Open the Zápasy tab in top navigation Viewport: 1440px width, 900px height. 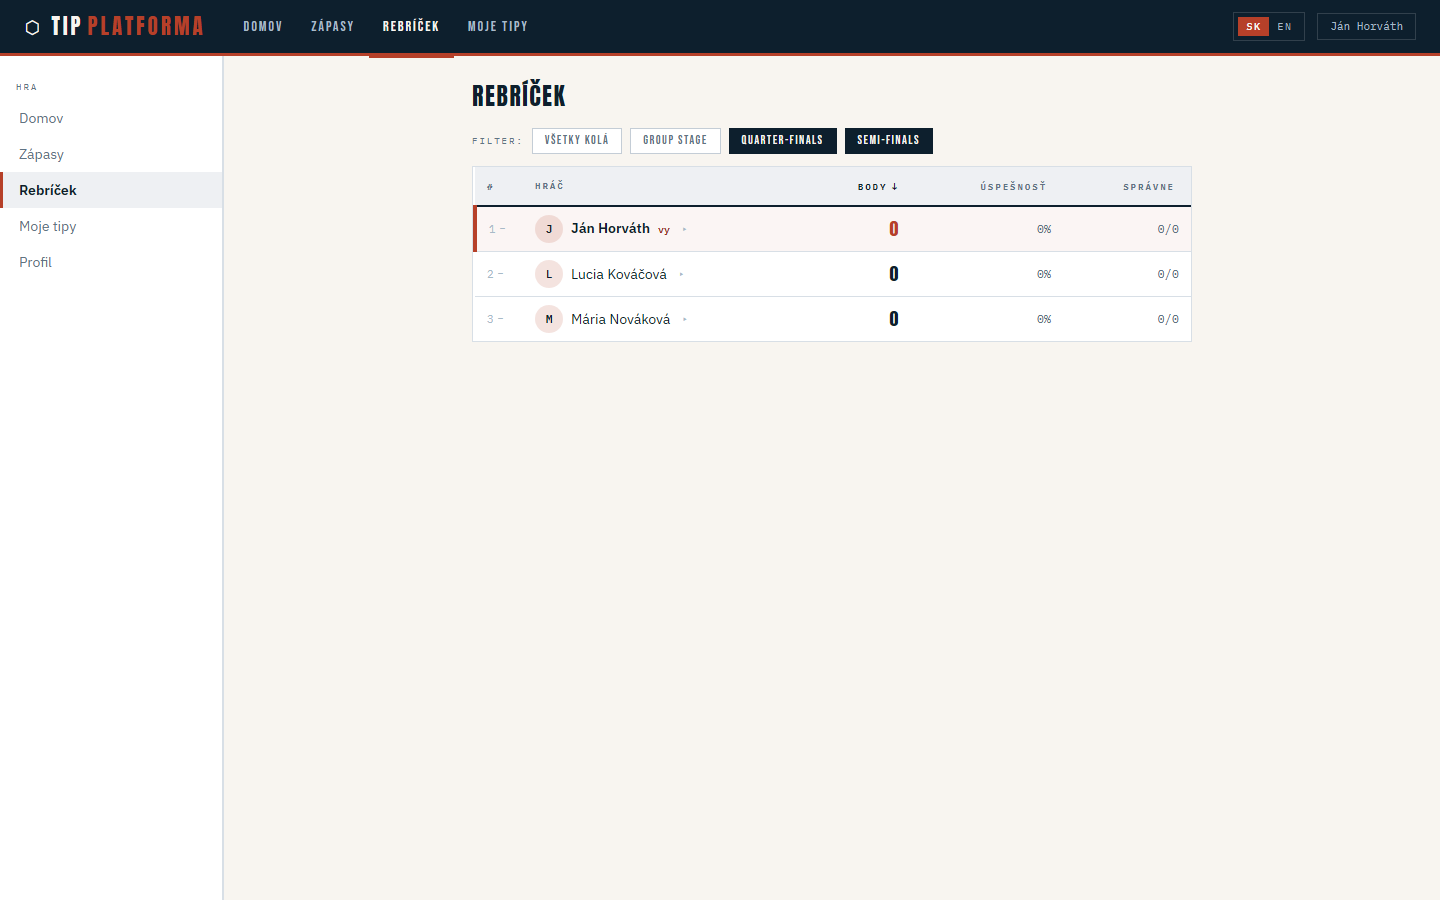(x=332, y=27)
